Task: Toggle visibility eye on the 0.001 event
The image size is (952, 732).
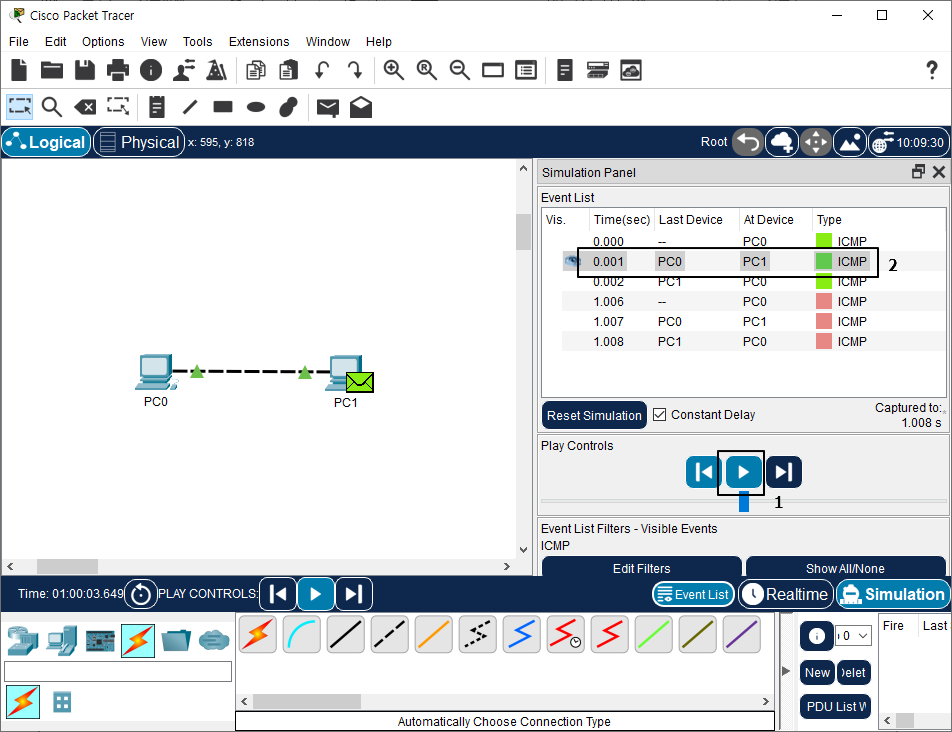Action: pos(571,262)
